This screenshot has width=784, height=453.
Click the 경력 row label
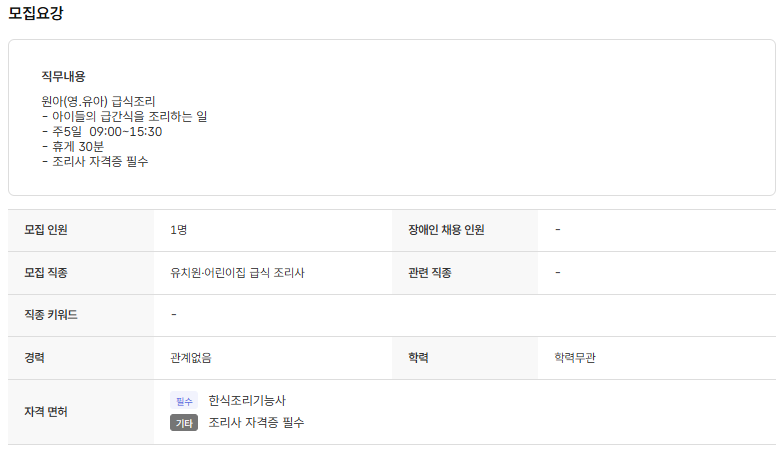[x=35, y=358]
